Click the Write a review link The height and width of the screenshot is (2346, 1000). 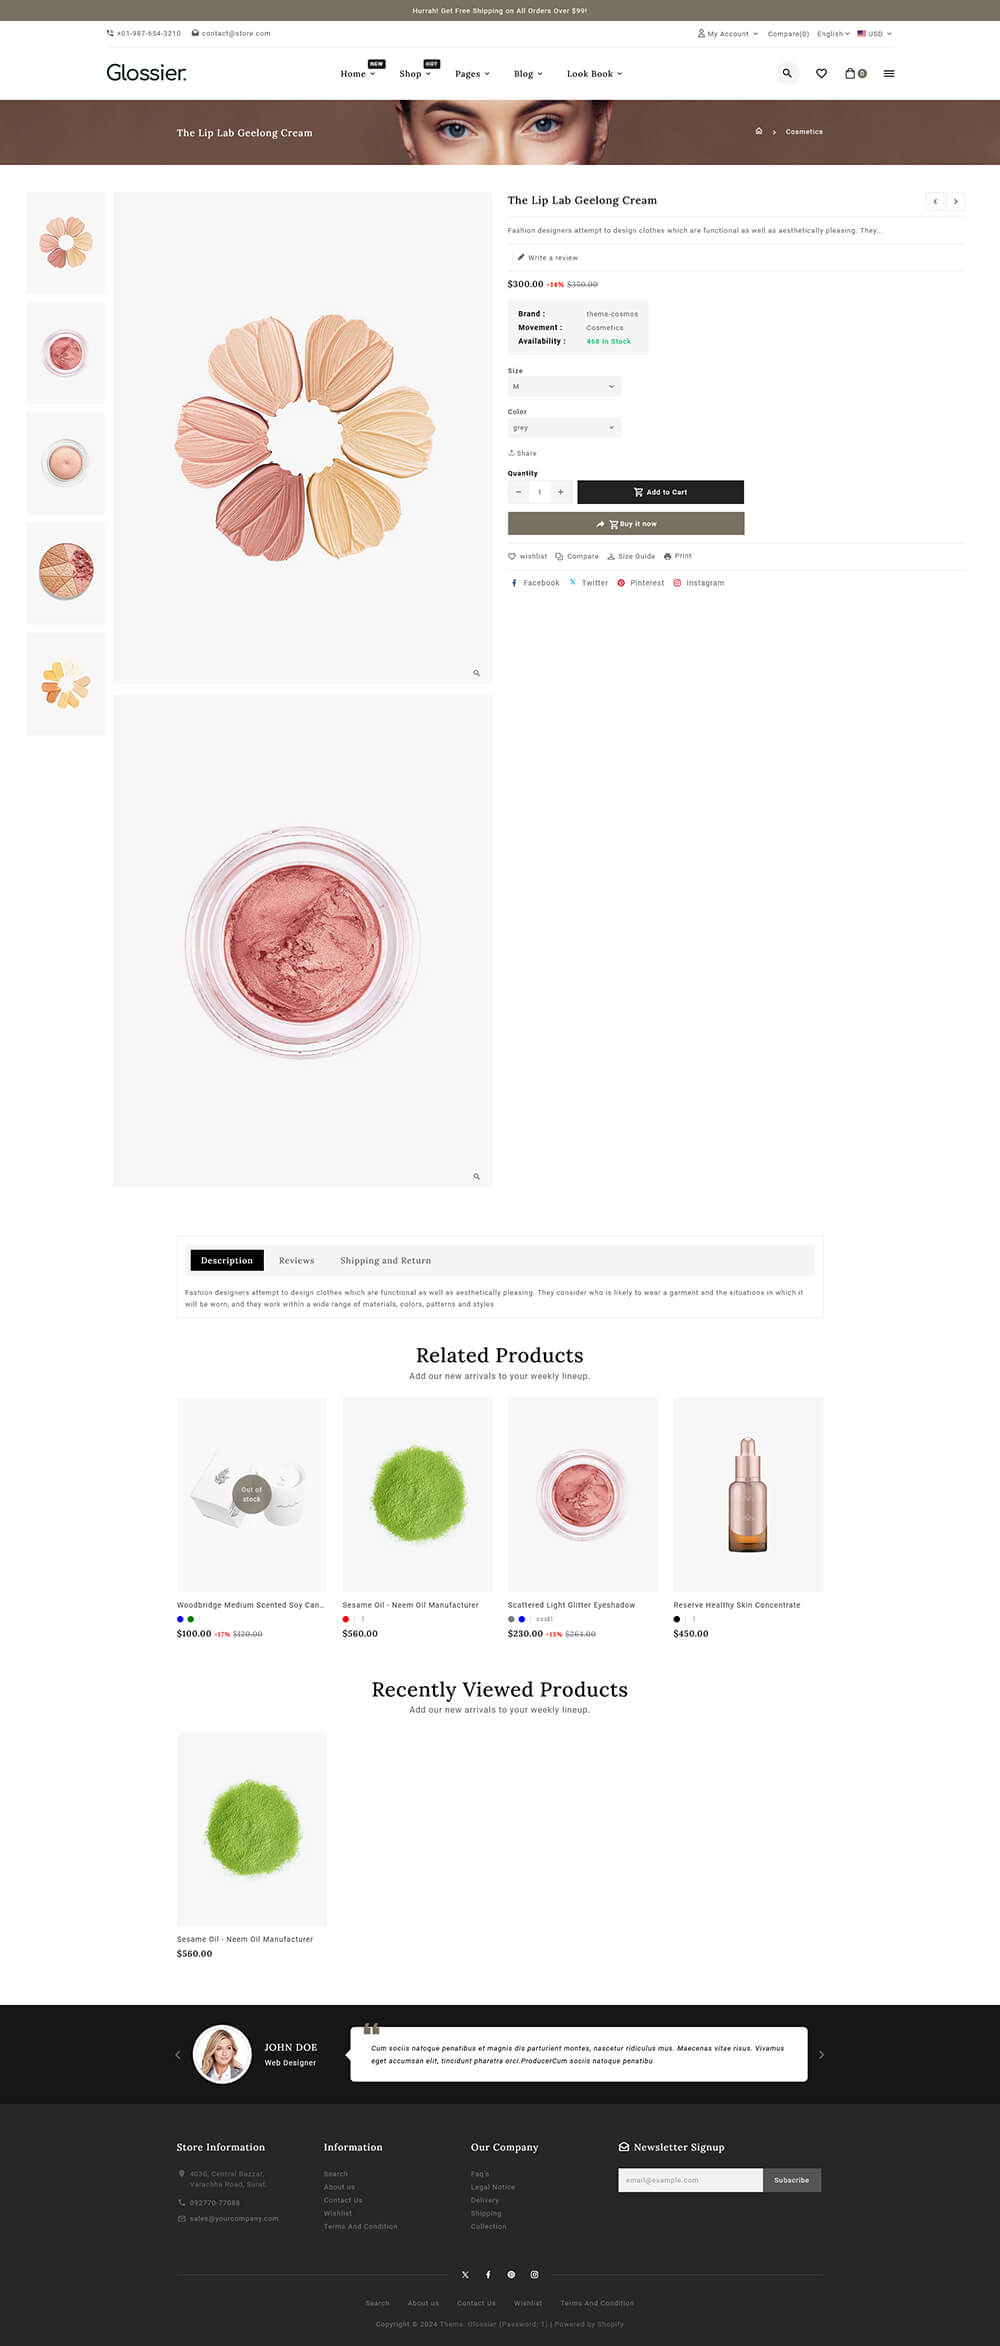(x=551, y=257)
